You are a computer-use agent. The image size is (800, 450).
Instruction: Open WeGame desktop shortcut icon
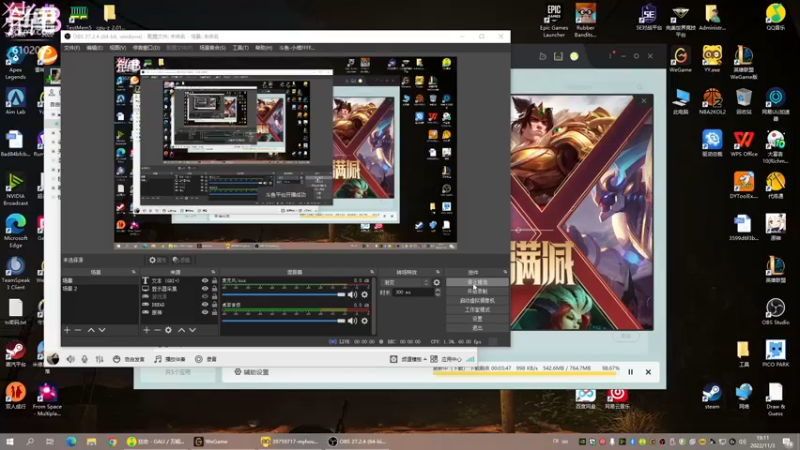pos(680,59)
